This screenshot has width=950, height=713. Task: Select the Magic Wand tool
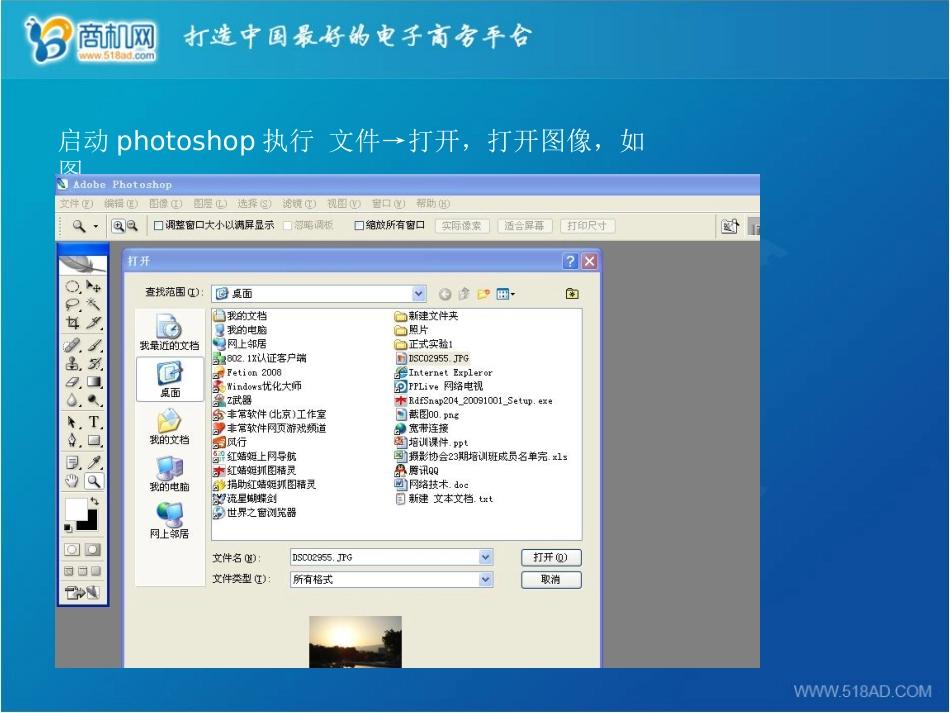[x=94, y=304]
